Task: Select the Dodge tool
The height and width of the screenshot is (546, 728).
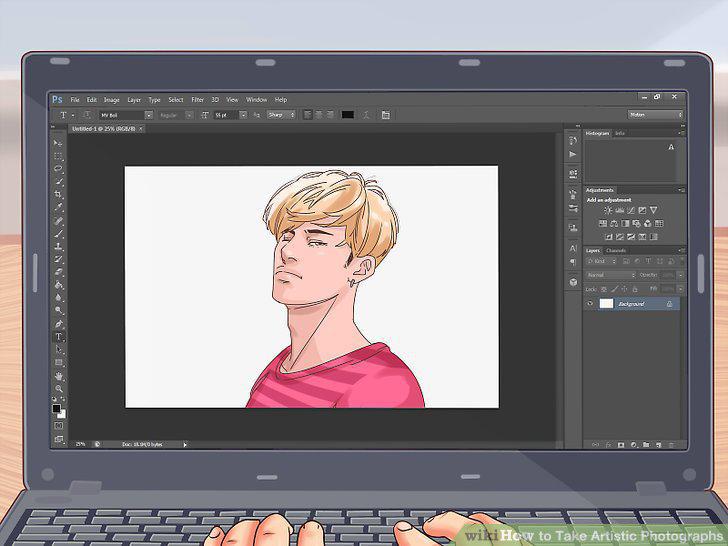Action: 58,310
